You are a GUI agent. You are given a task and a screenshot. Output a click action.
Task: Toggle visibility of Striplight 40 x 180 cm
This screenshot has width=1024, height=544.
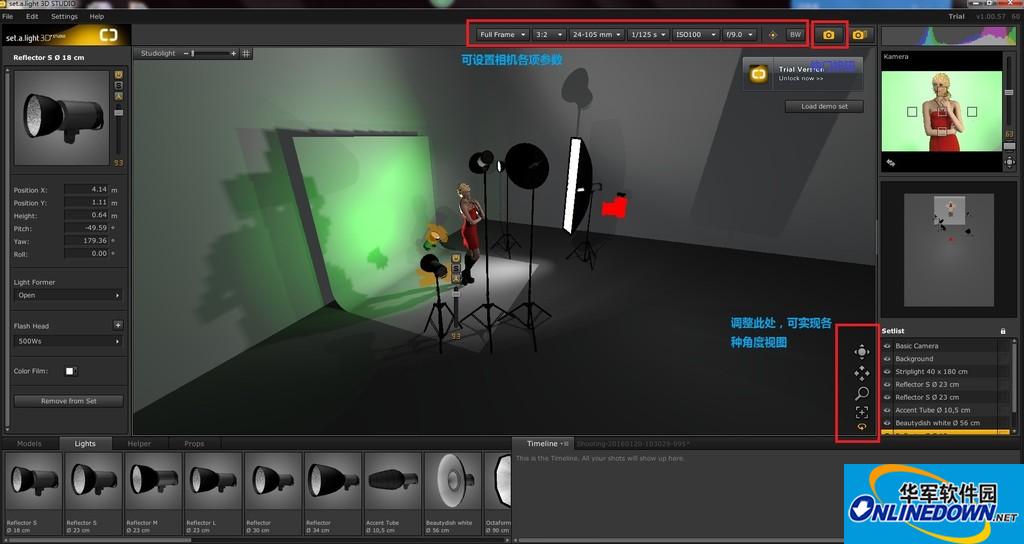887,372
